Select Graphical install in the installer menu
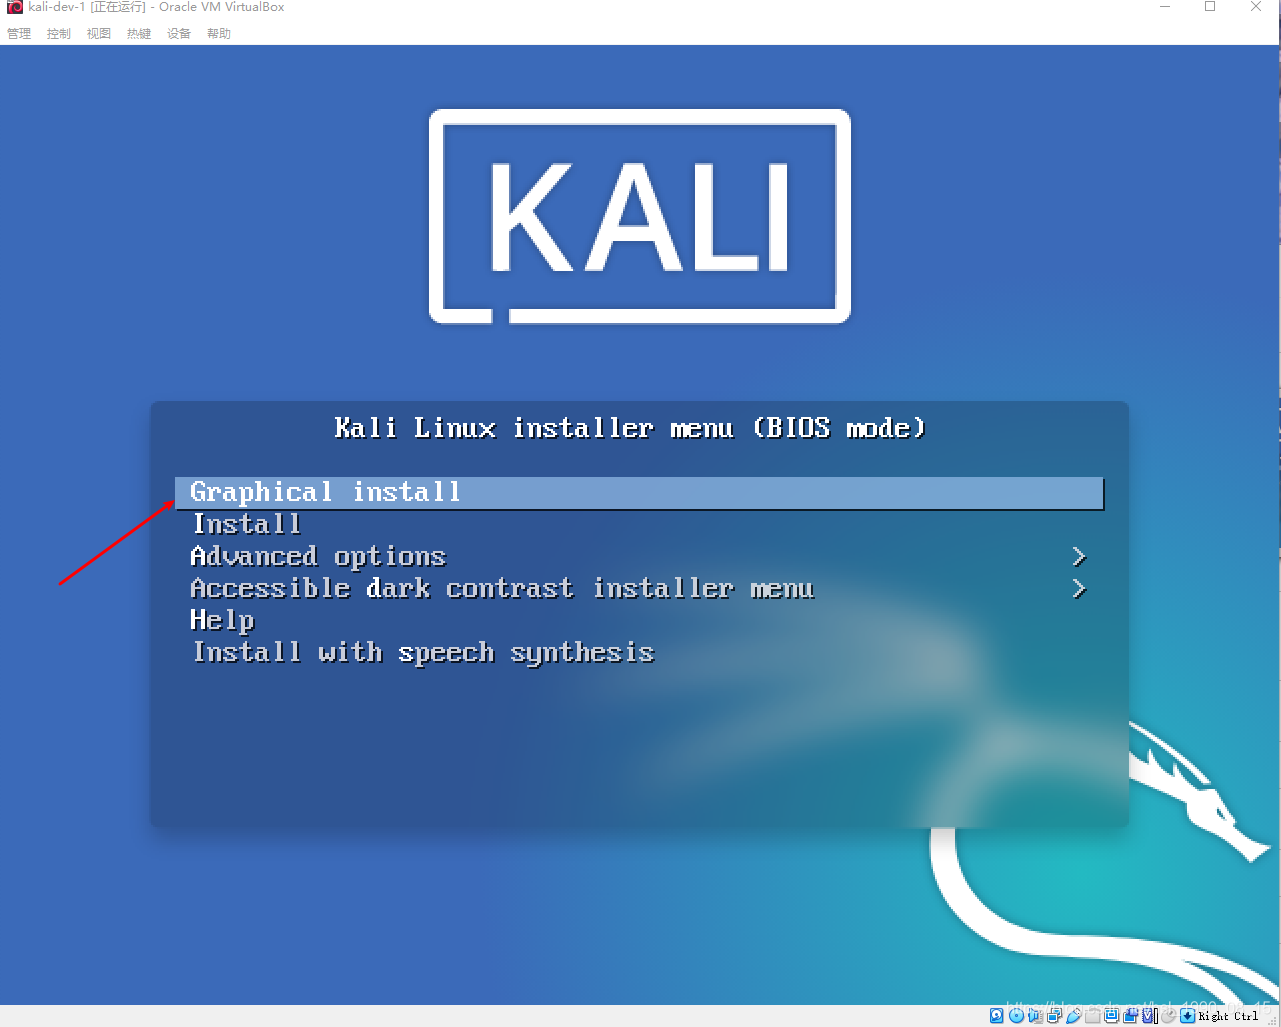 (640, 493)
